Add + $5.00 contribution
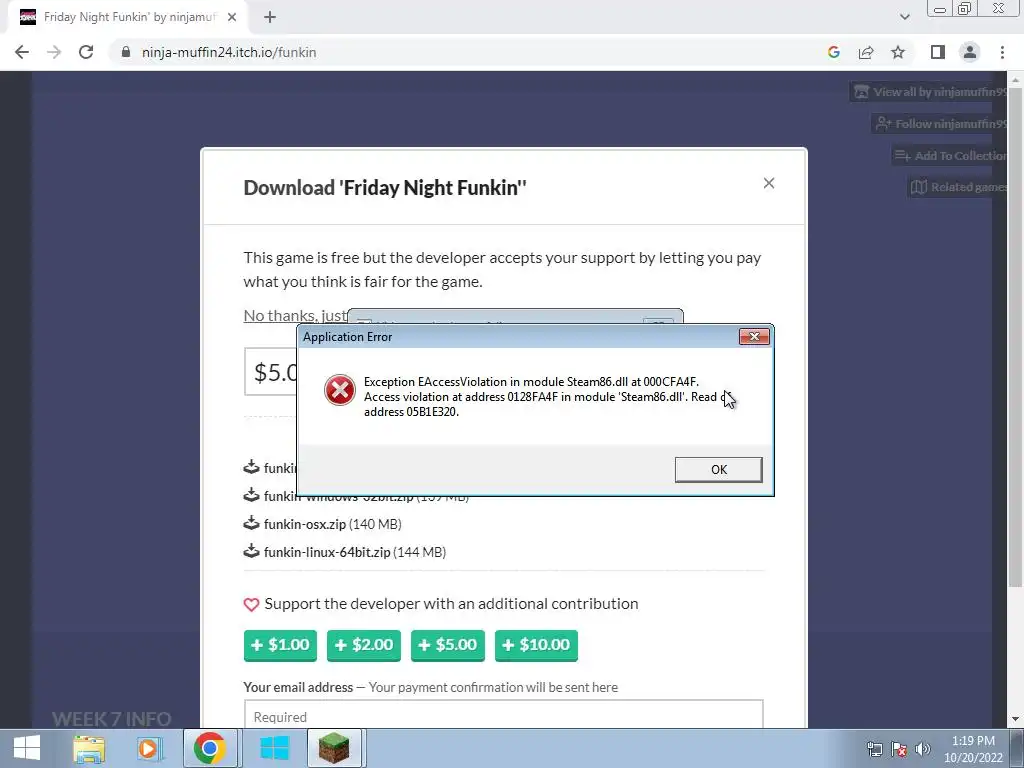Viewport: 1024px width, 768px height. [447, 645]
